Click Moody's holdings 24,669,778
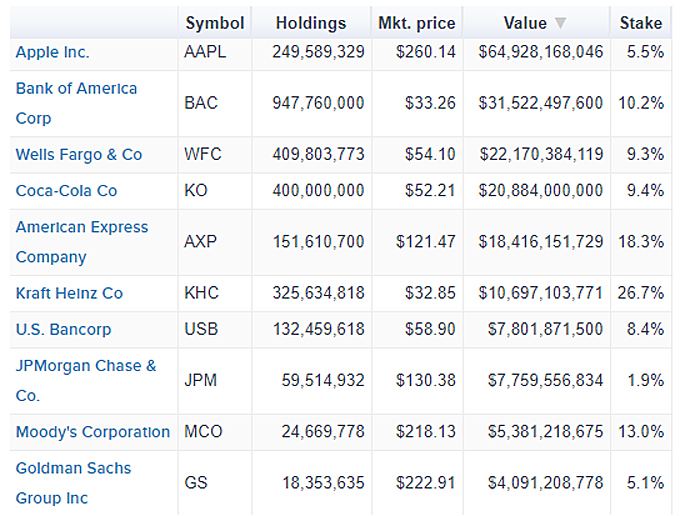This screenshot has width=680, height=516. (323, 432)
